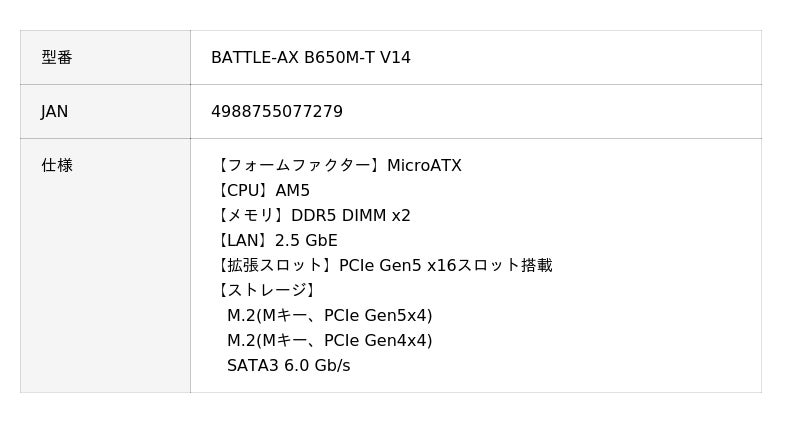Select JAN code 4988755077279
Viewport: 800px width, 423px height.
pyautogui.click(x=277, y=112)
